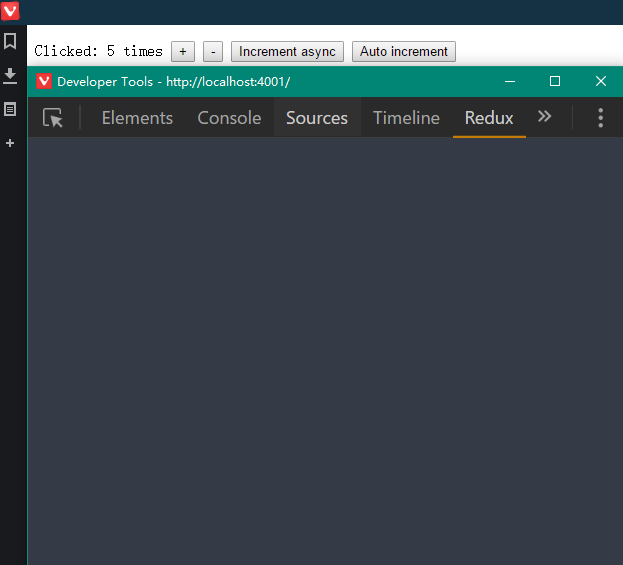Click the Vivaldi logo menu icon
This screenshot has height=565, width=623.
(x=10, y=10)
